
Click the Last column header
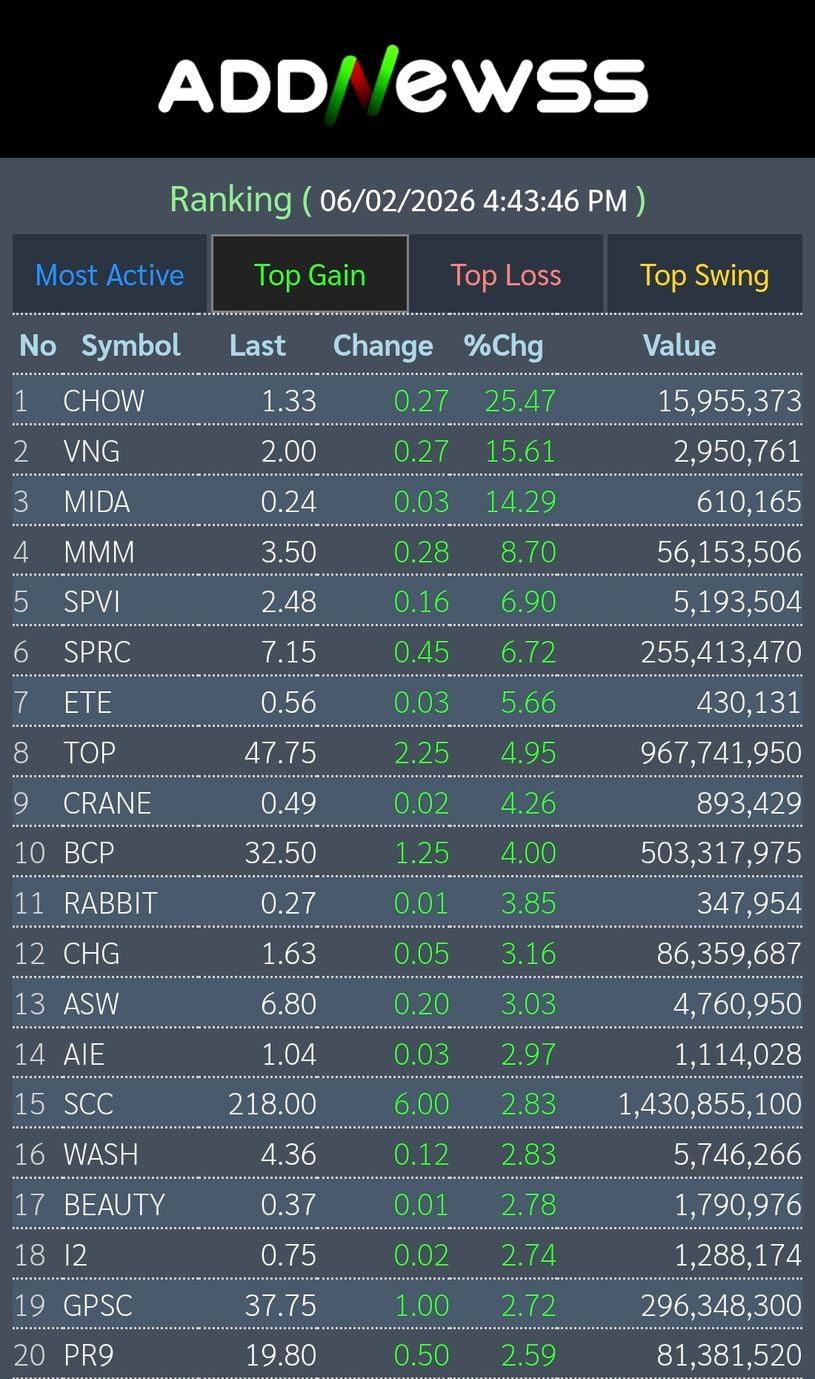coord(257,346)
